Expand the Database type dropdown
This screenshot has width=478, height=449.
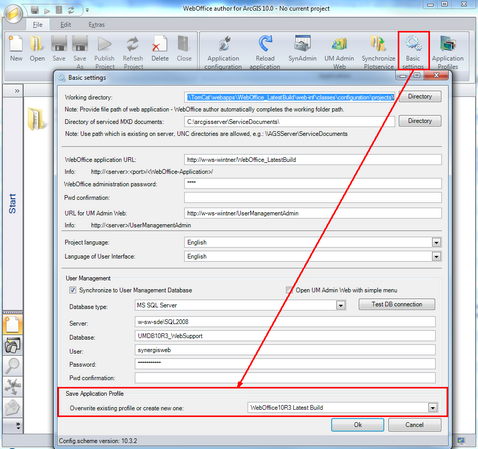[340, 305]
